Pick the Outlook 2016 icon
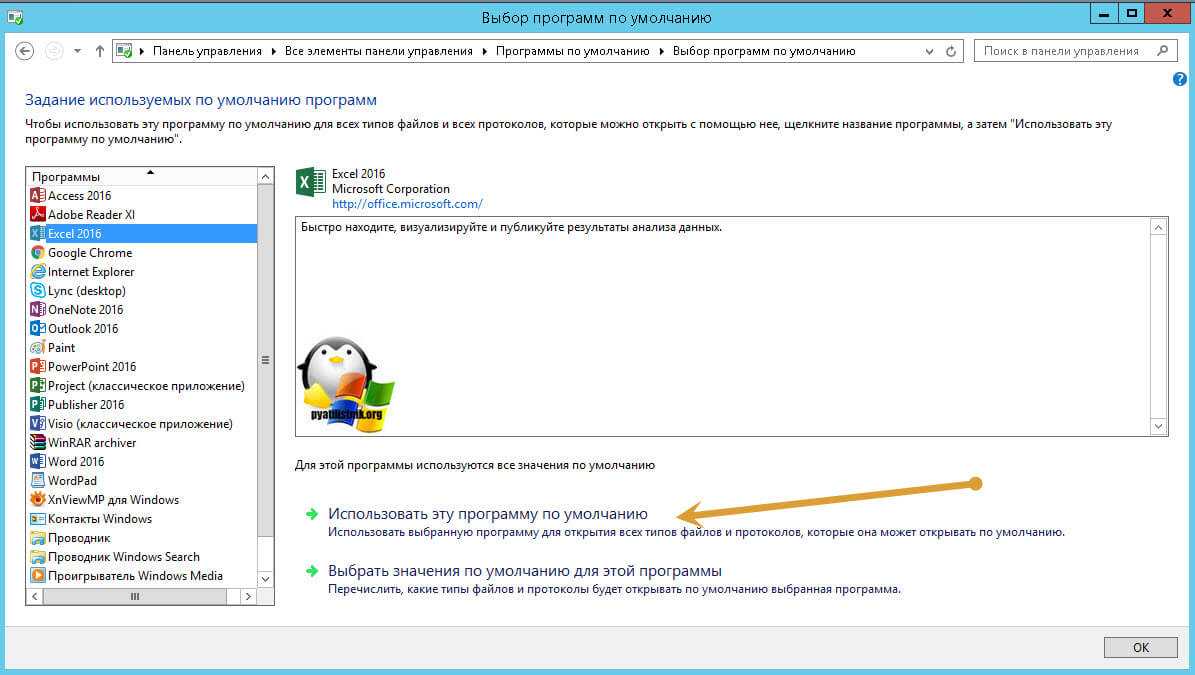This screenshot has width=1195, height=675. (x=38, y=329)
